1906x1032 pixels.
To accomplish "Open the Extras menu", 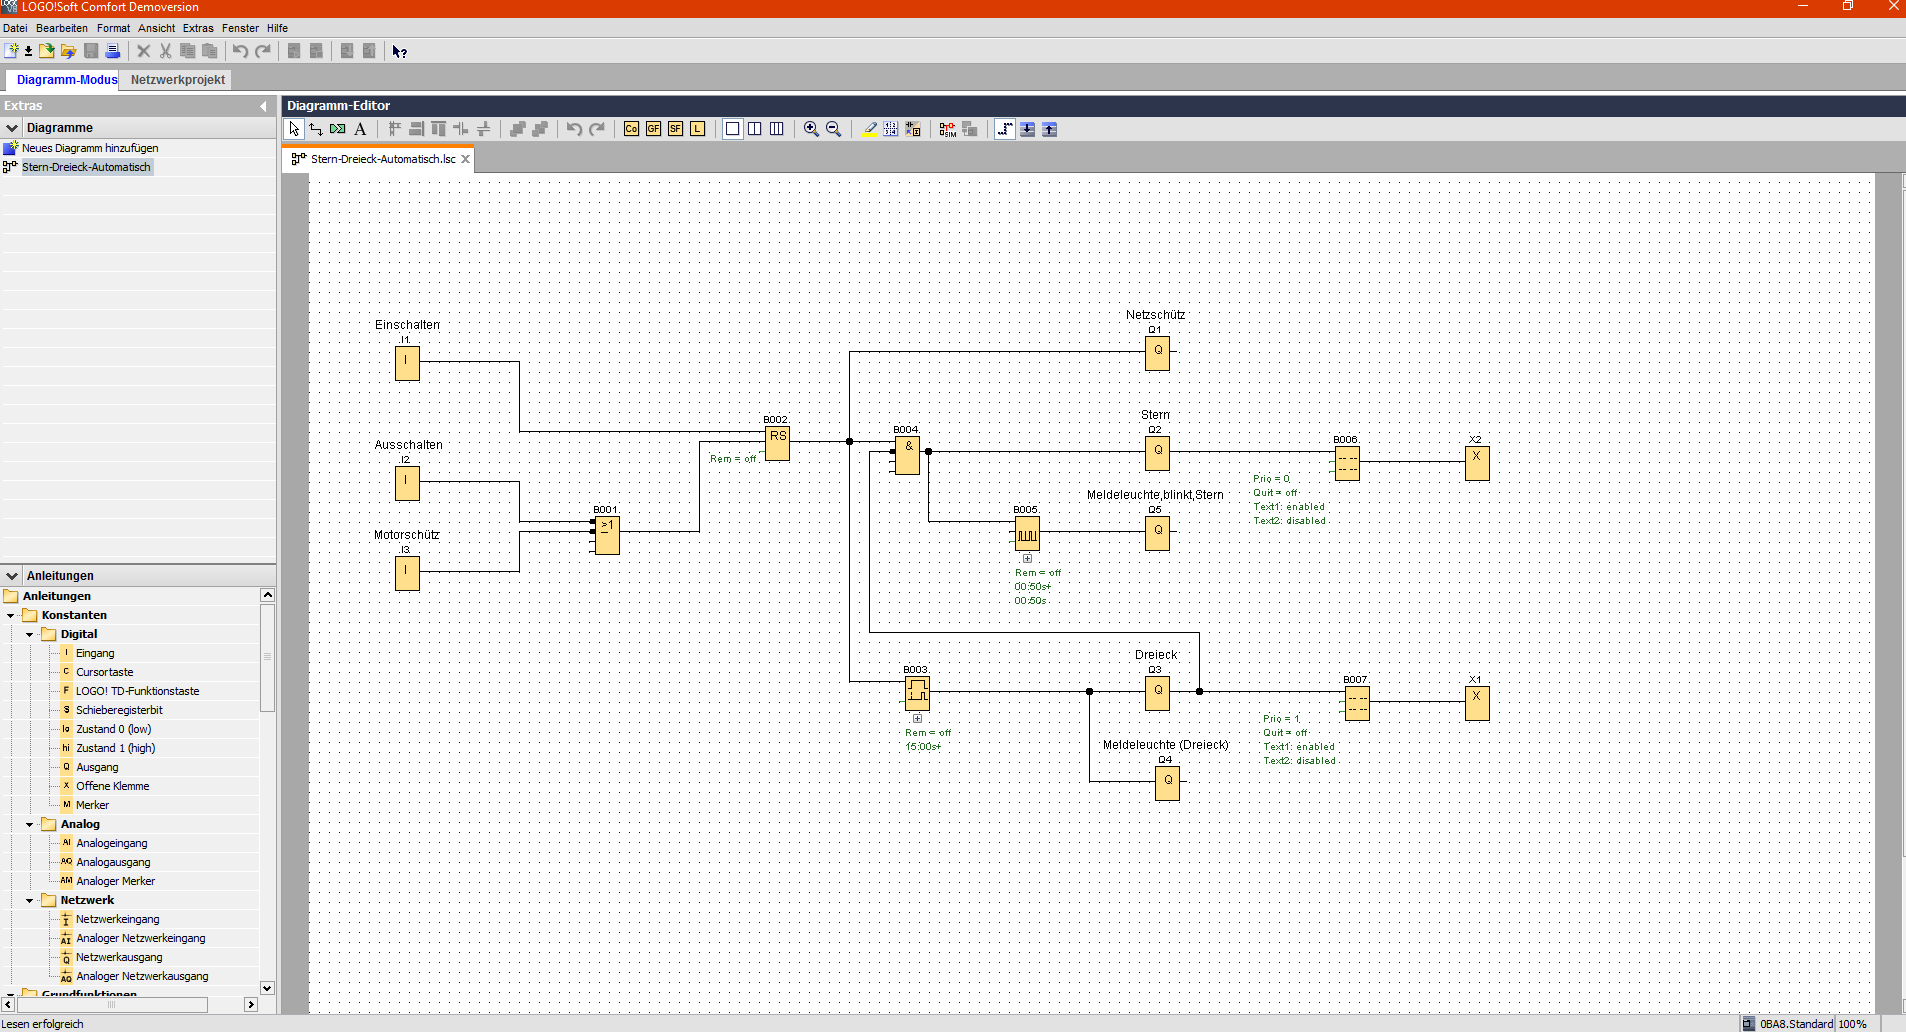I will [198, 28].
